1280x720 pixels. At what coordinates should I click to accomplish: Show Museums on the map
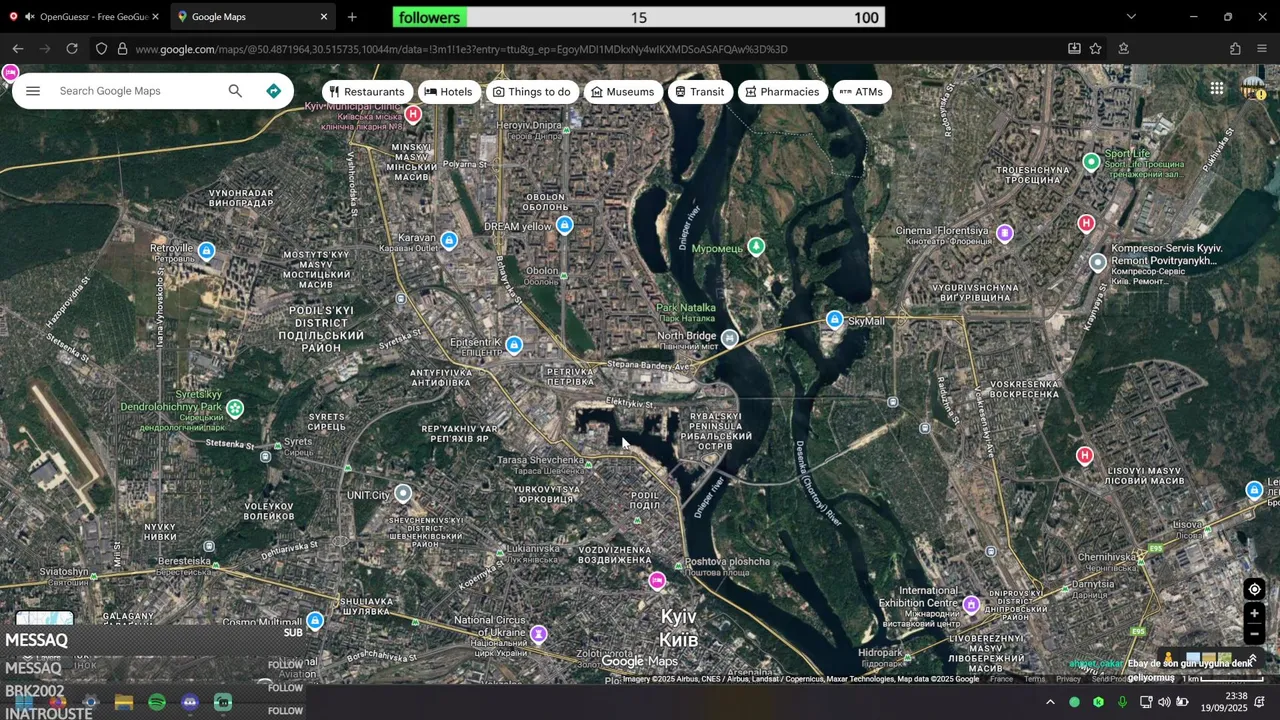[x=622, y=92]
